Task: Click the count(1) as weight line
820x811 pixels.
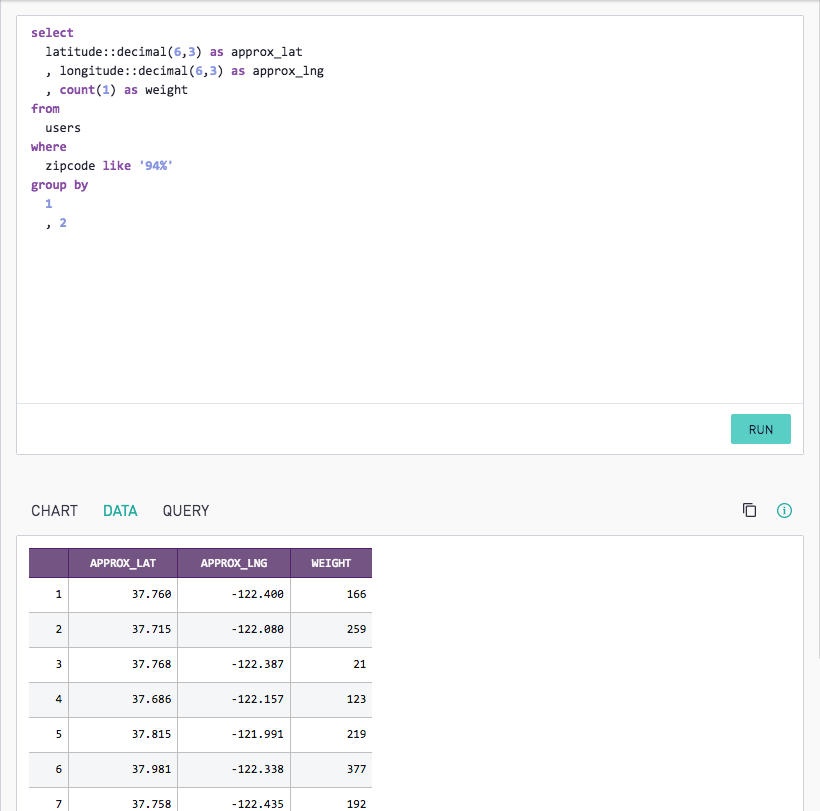Action: (x=116, y=90)
